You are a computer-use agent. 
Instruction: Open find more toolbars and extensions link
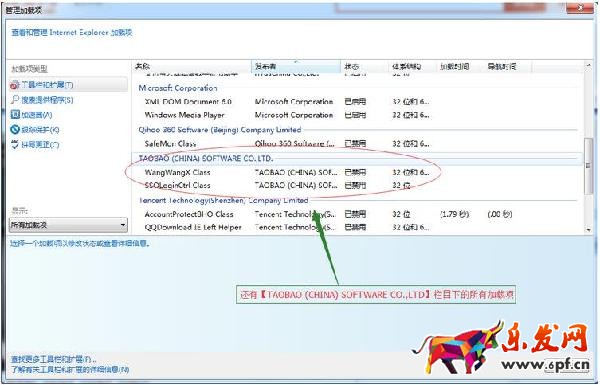pos(53,359)
